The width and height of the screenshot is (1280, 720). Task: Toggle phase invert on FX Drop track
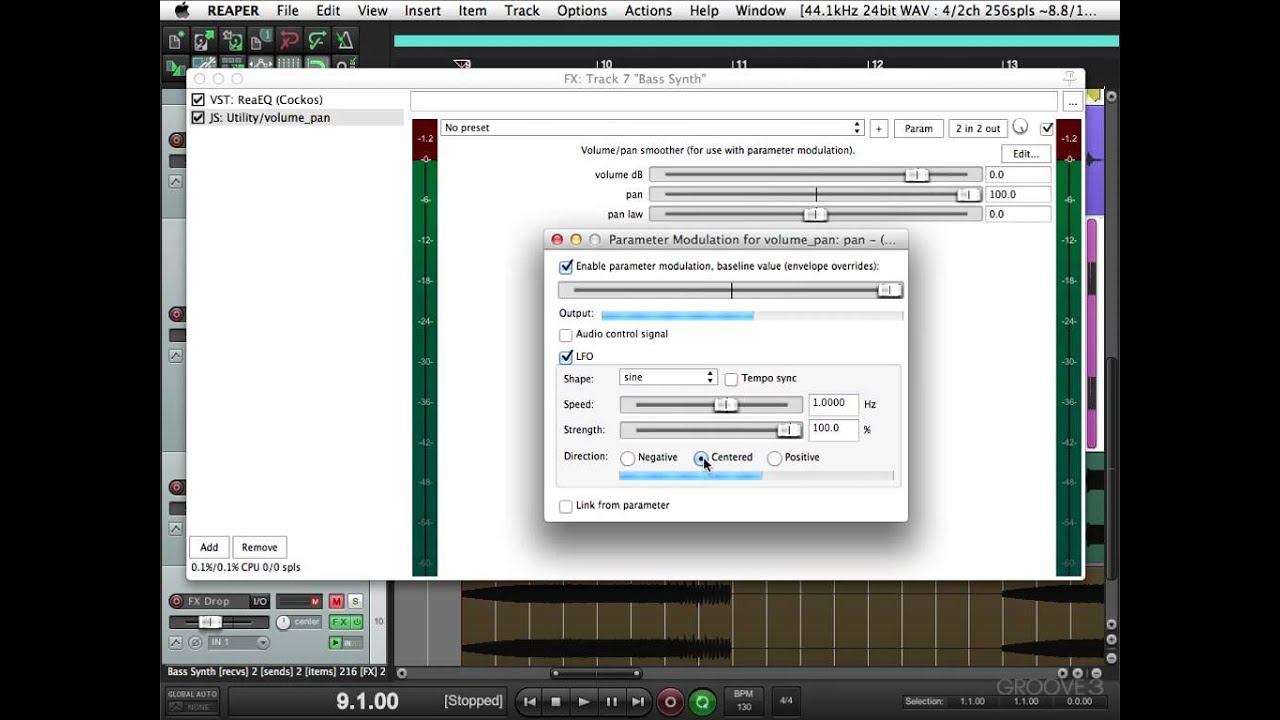pyautogui.click(x=194, y=642)
